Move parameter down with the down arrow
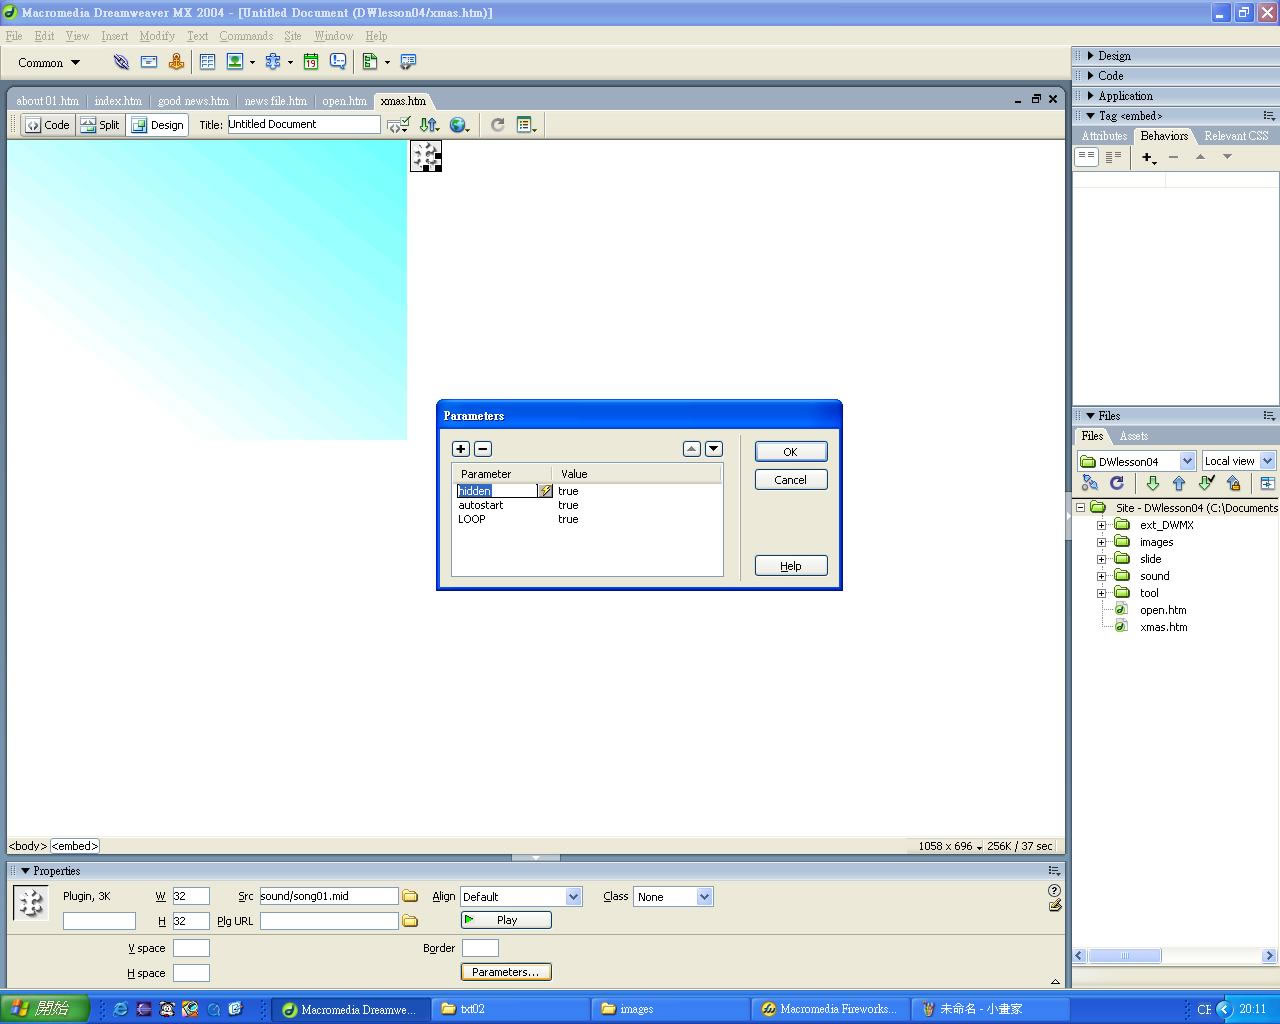Image resolution: width=1280 pixels, height=1024 pixels. pos(714,449)
